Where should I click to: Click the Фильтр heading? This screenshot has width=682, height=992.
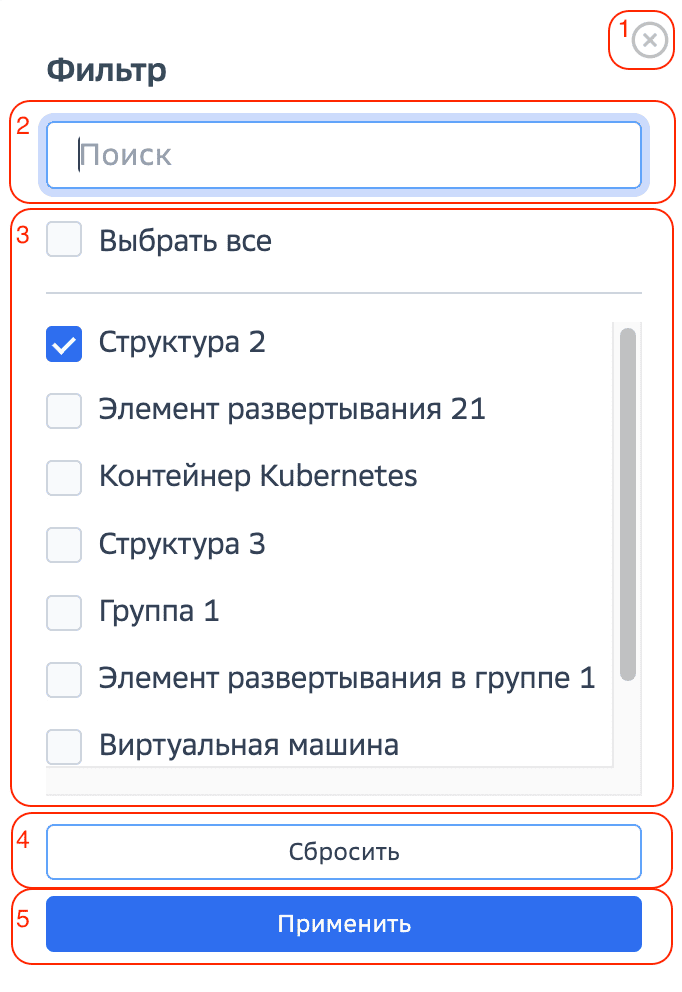(106, 70)
